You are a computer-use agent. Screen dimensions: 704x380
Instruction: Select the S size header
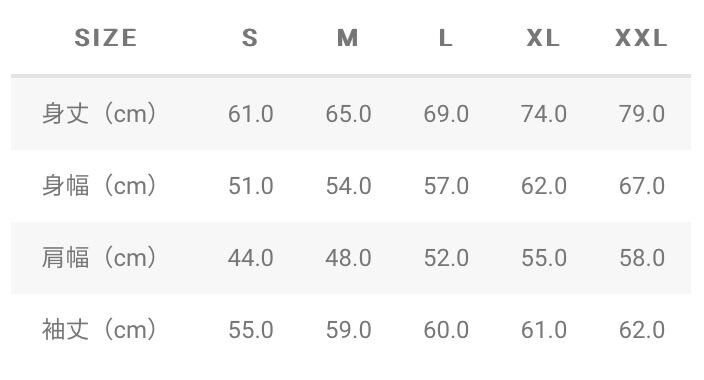(x=250, y=38)
